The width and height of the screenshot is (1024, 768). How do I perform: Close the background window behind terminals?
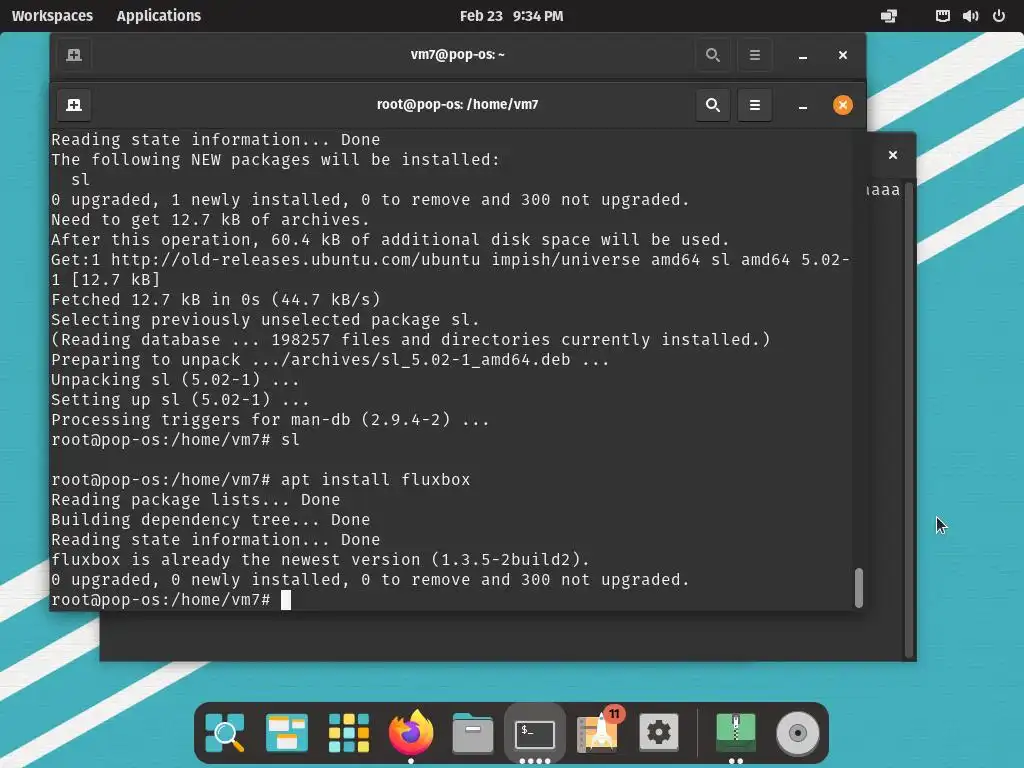893,155
